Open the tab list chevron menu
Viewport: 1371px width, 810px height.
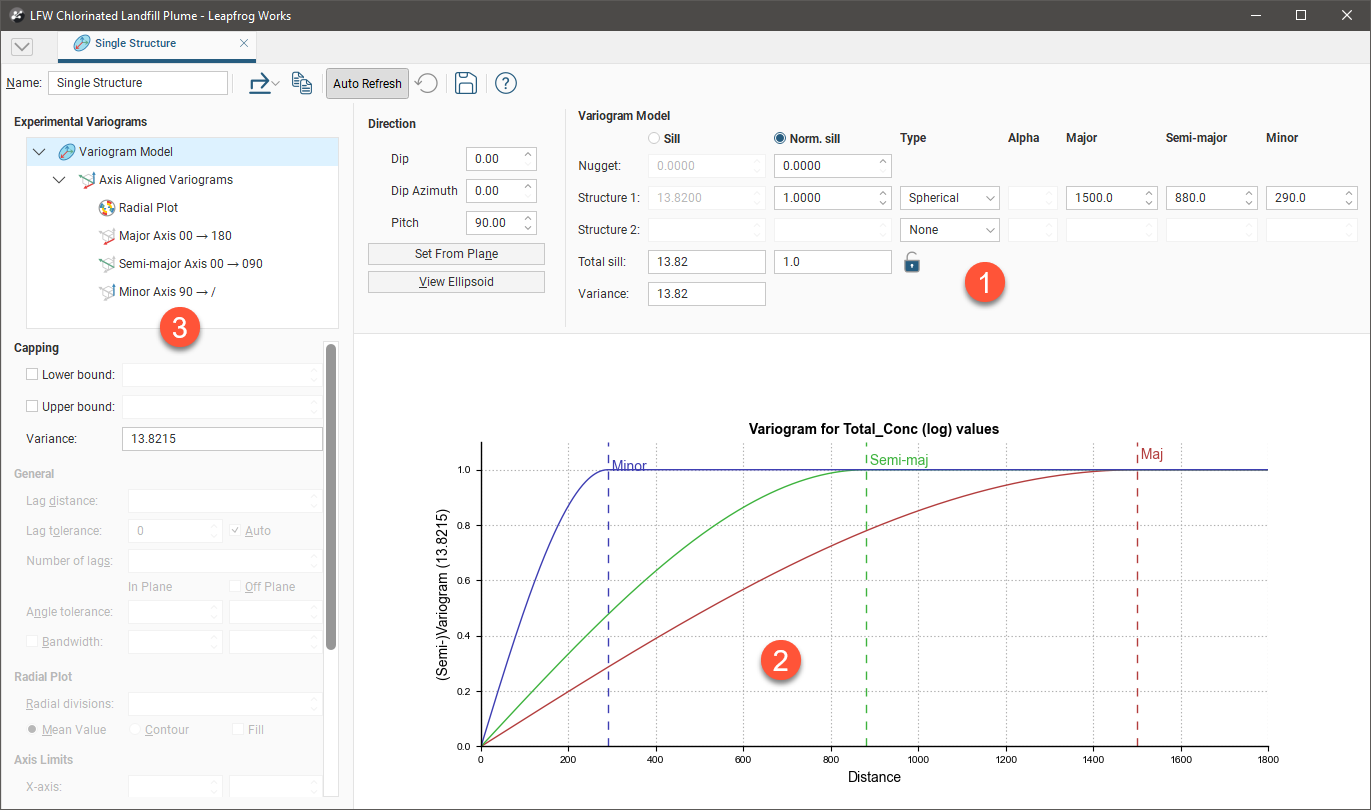pyautogui.click(x=22, y=47)
